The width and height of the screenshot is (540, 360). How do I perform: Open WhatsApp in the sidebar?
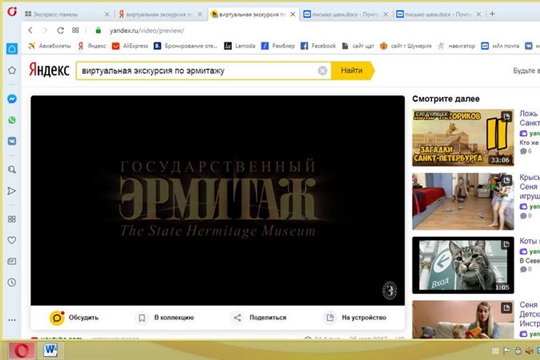[x=12, y=120]
